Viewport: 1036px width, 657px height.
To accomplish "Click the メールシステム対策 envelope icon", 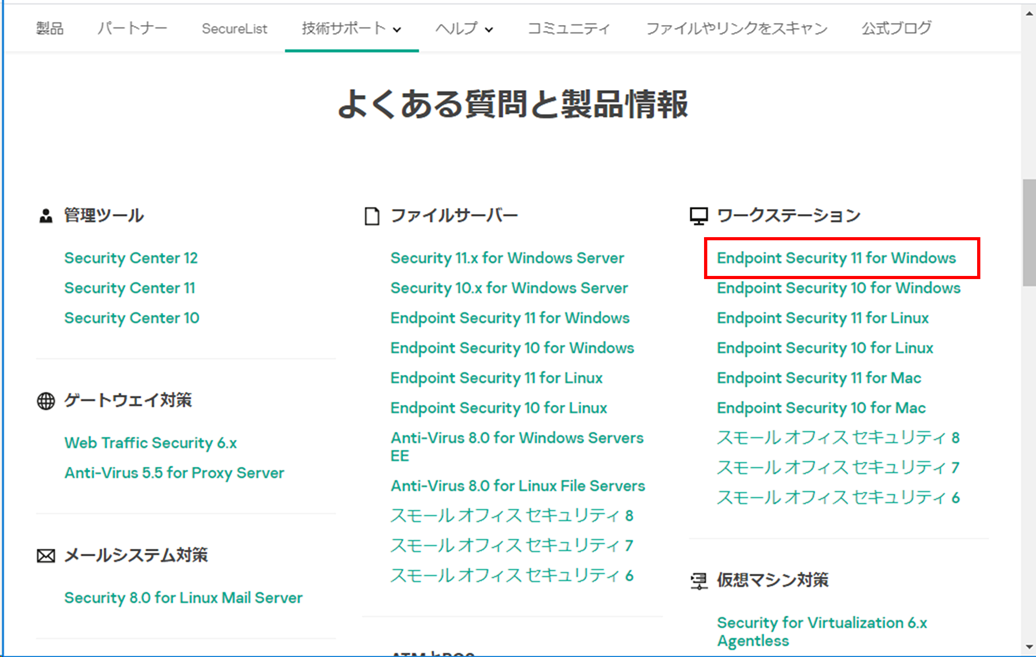I will coord(44,554).
